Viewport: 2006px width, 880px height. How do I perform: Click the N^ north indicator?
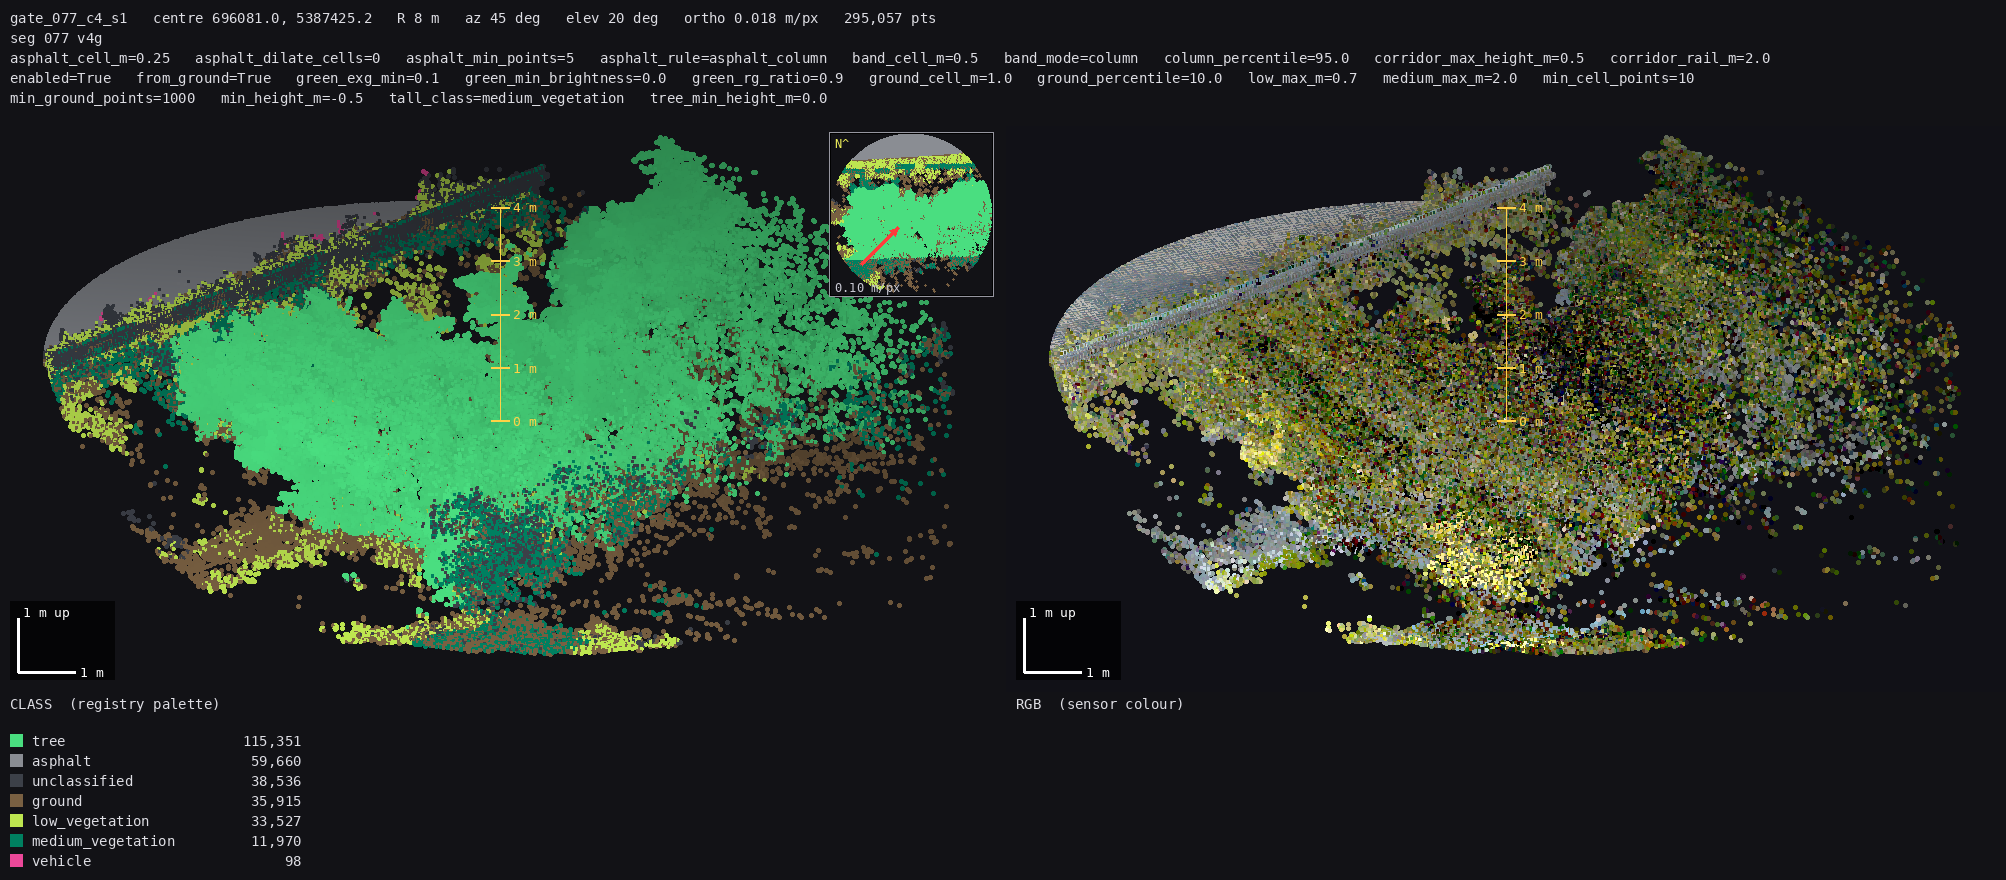pos(842,144)
